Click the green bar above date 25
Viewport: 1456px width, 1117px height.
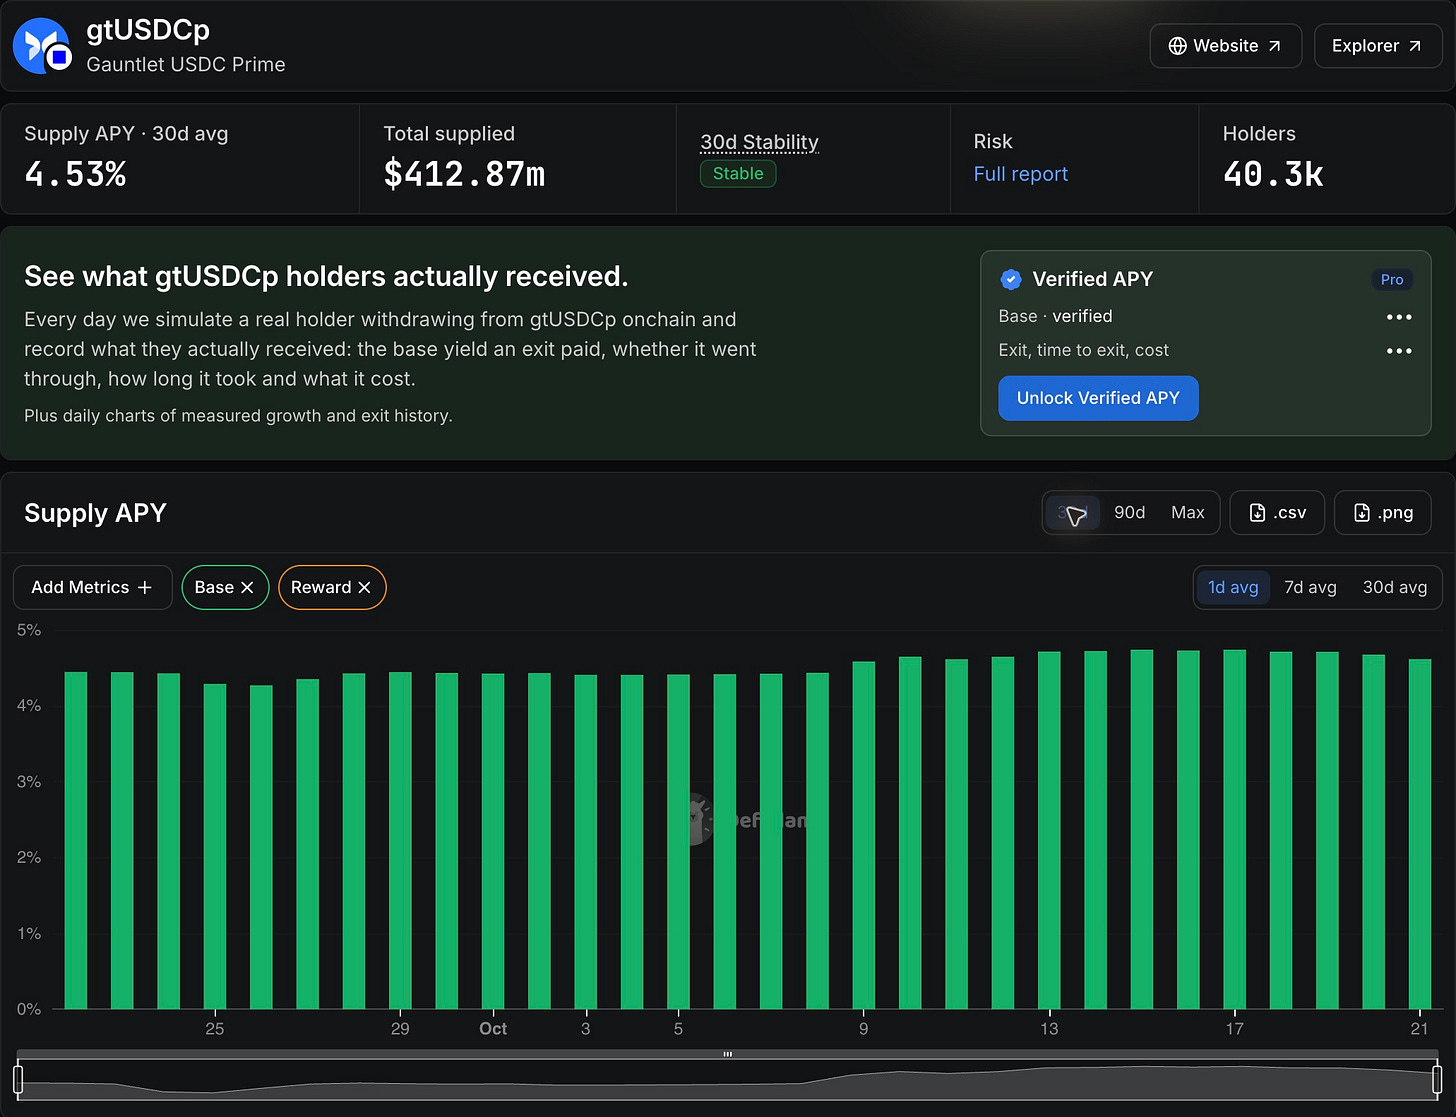tap(215, 846)
